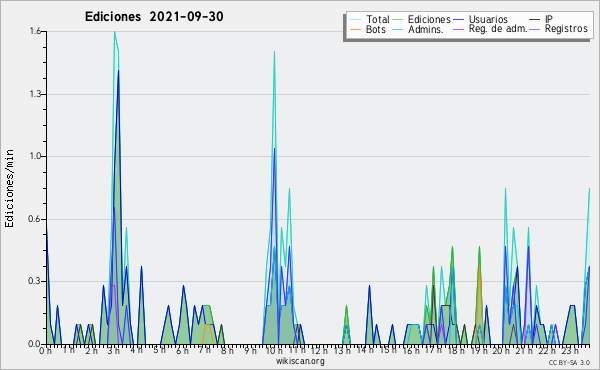Click the '1.3' y-axis value

35,94
